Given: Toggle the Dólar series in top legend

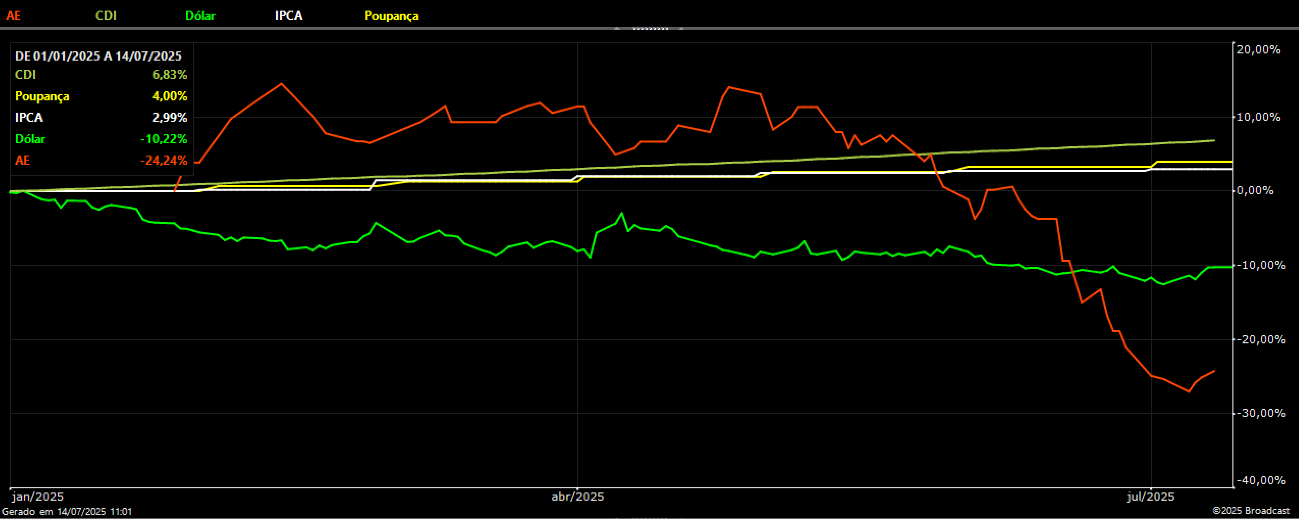Looking at the screenshot, I should (x=202, y=16).
